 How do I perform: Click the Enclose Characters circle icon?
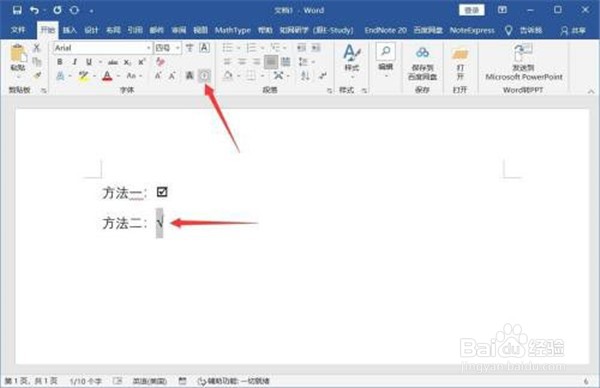click(x=204, y=76)
